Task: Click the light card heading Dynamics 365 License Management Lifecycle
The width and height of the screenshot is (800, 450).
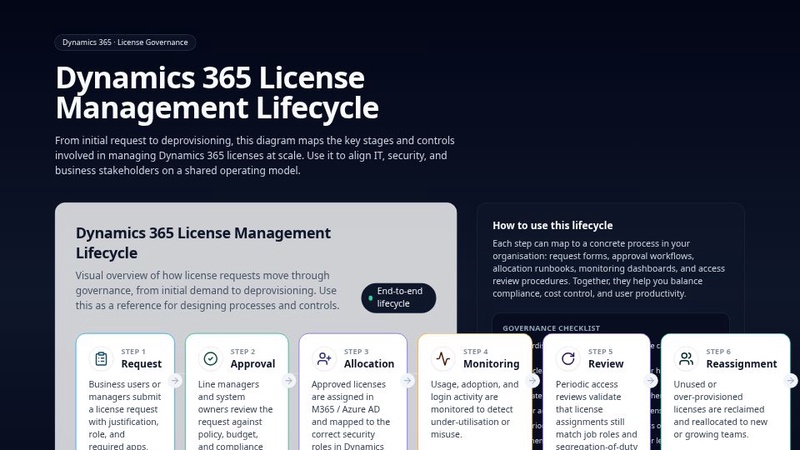Action: click(x=203, y=243)
